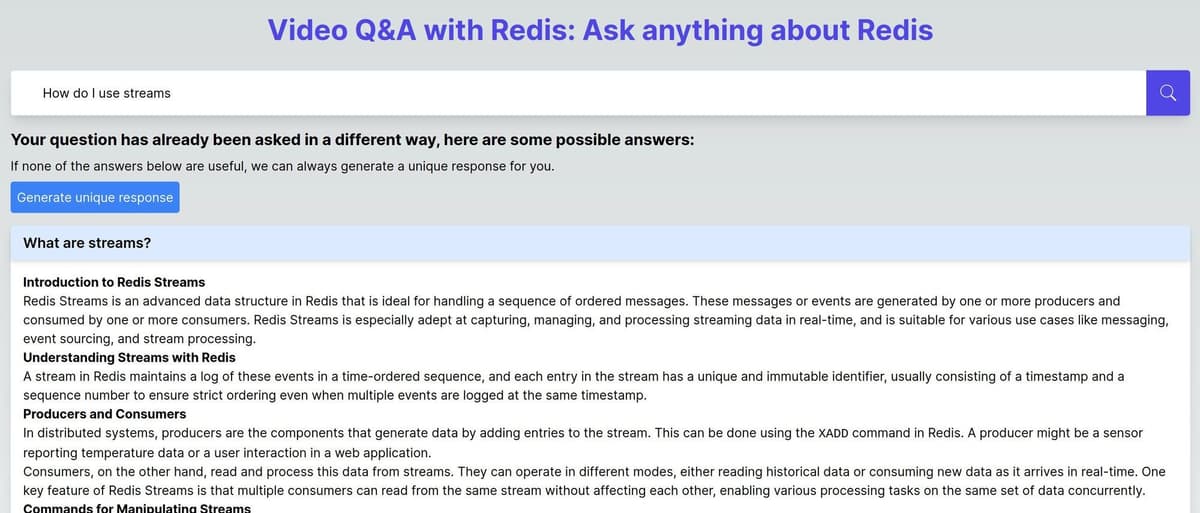This screenshot has height=513, width=1200.
Task: Click the XADD command code text
Action: click(834, 433)
